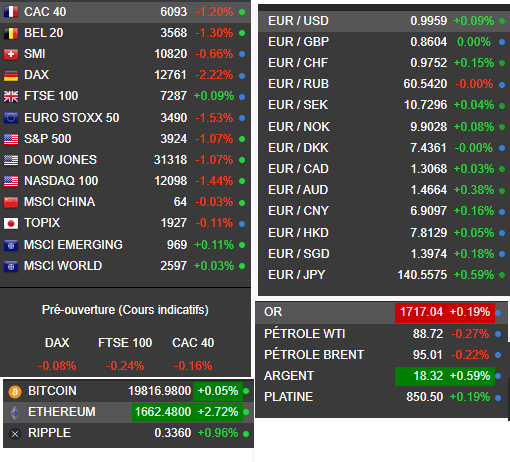Select pre-opening DAX indicative value -0.08%

(57, 366)
